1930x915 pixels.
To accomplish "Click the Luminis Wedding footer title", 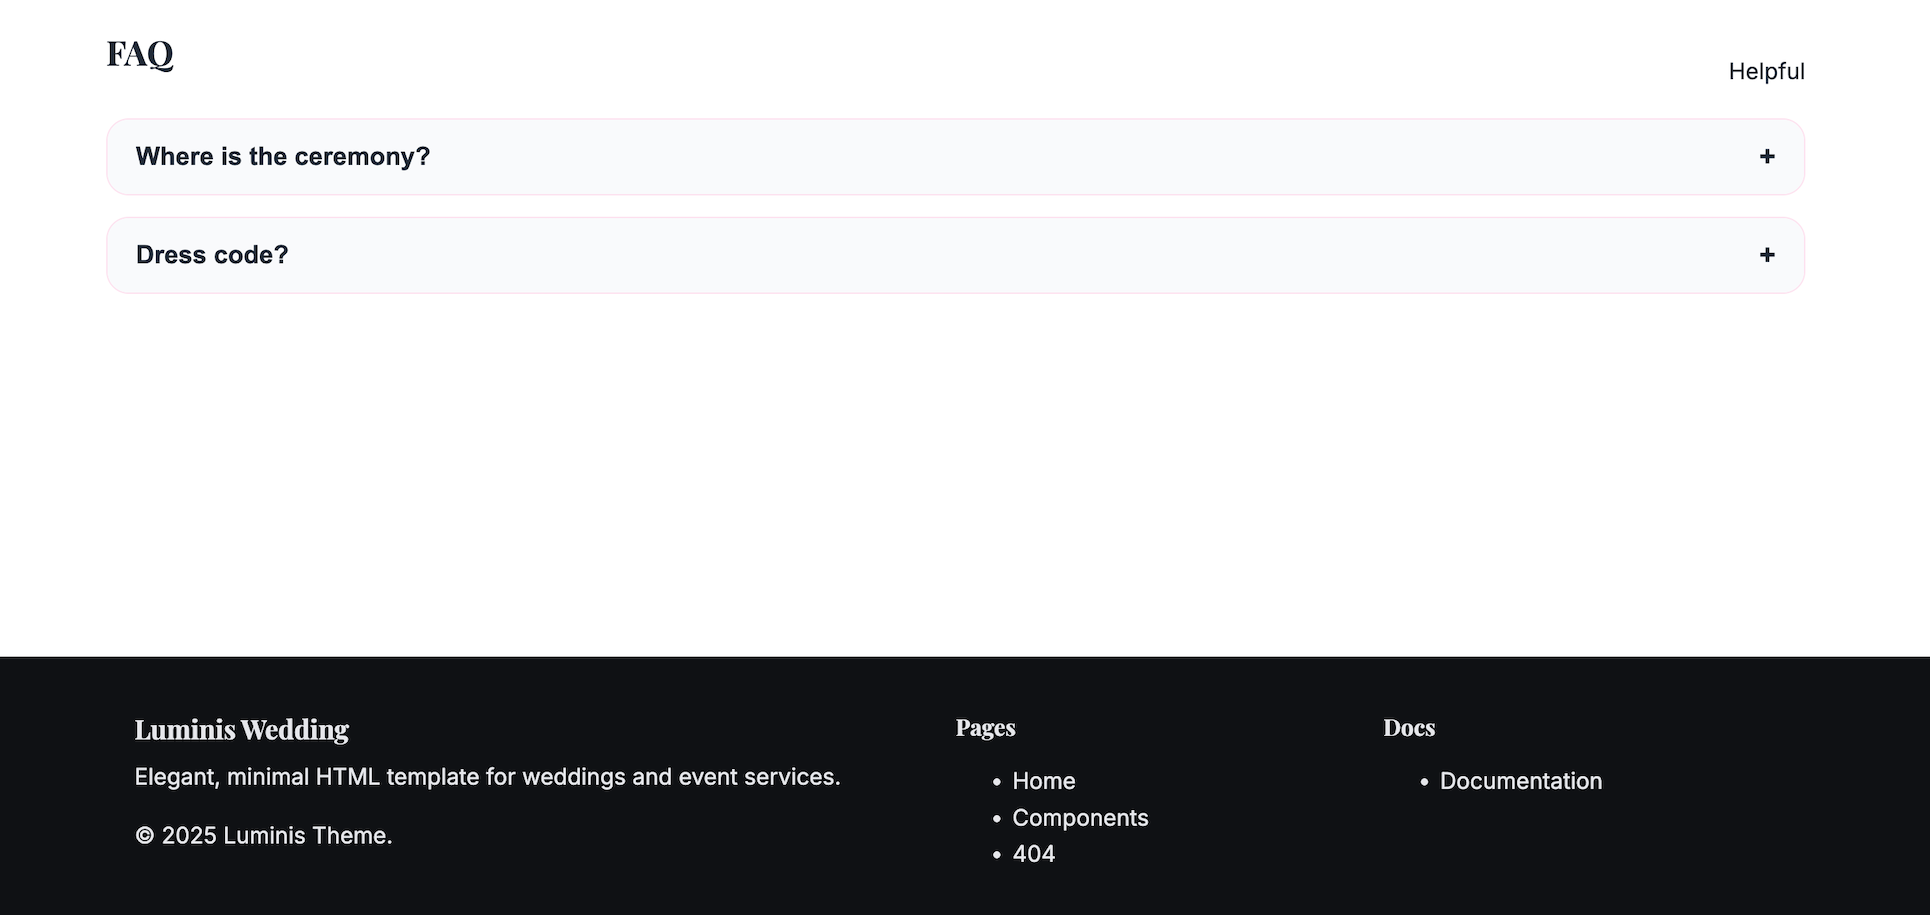I will click(x=241, y=730).
